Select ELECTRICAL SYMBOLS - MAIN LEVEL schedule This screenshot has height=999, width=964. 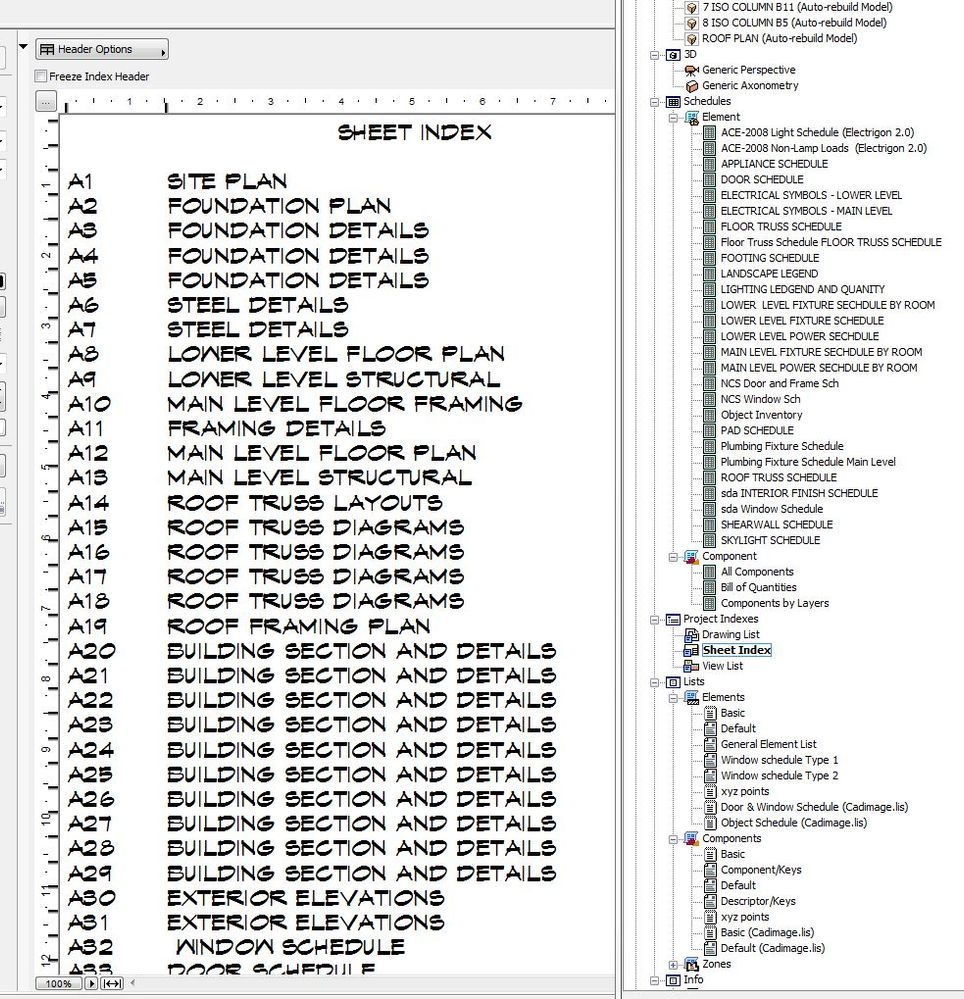(807, 211)
